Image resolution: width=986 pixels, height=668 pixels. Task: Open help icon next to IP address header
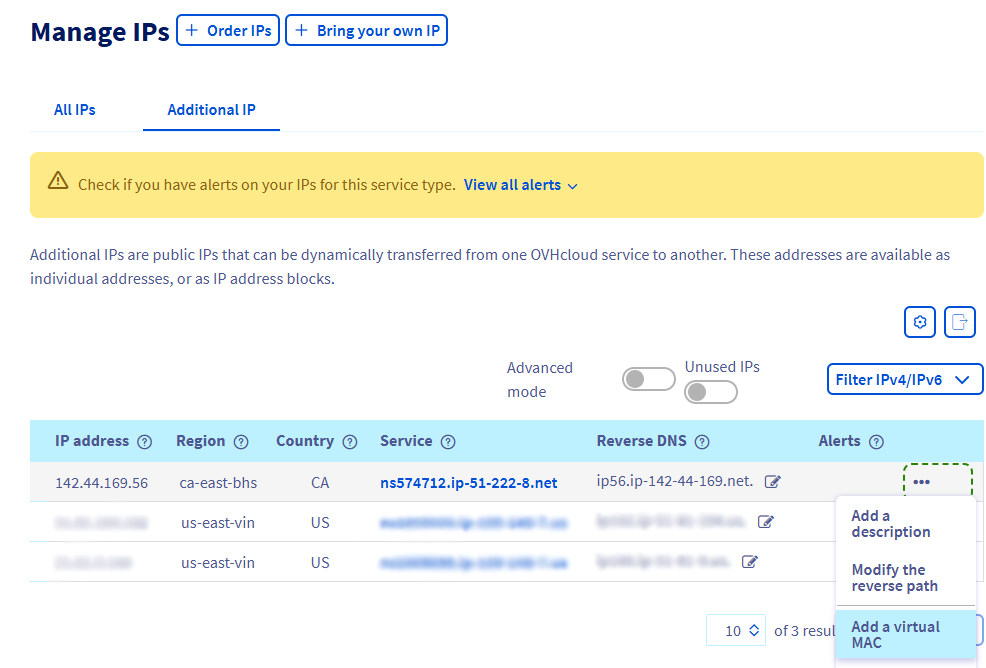coord(145,442)
